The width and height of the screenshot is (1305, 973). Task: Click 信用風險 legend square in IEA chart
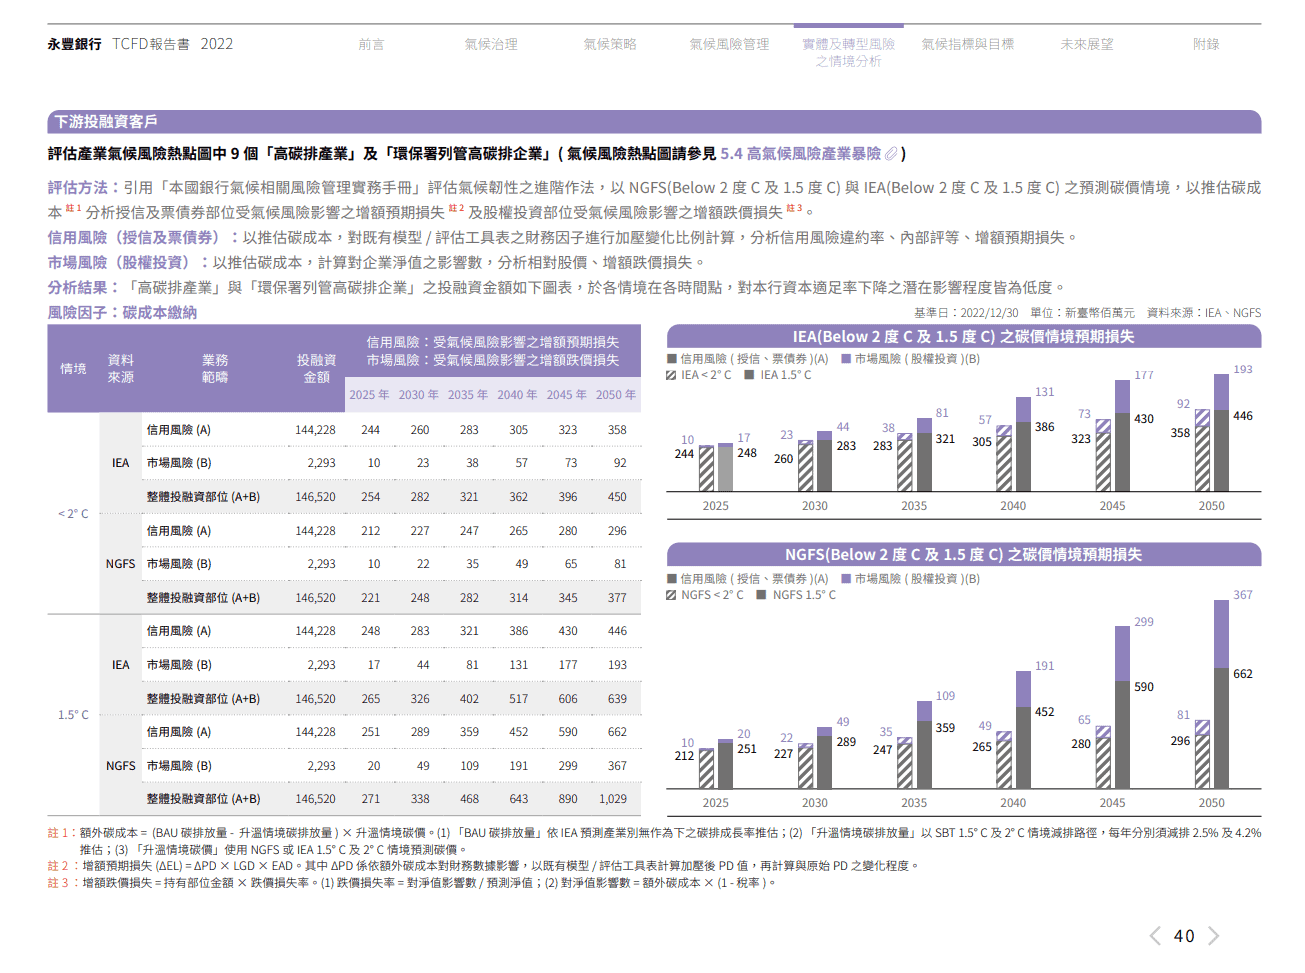[x=672, y=358]
